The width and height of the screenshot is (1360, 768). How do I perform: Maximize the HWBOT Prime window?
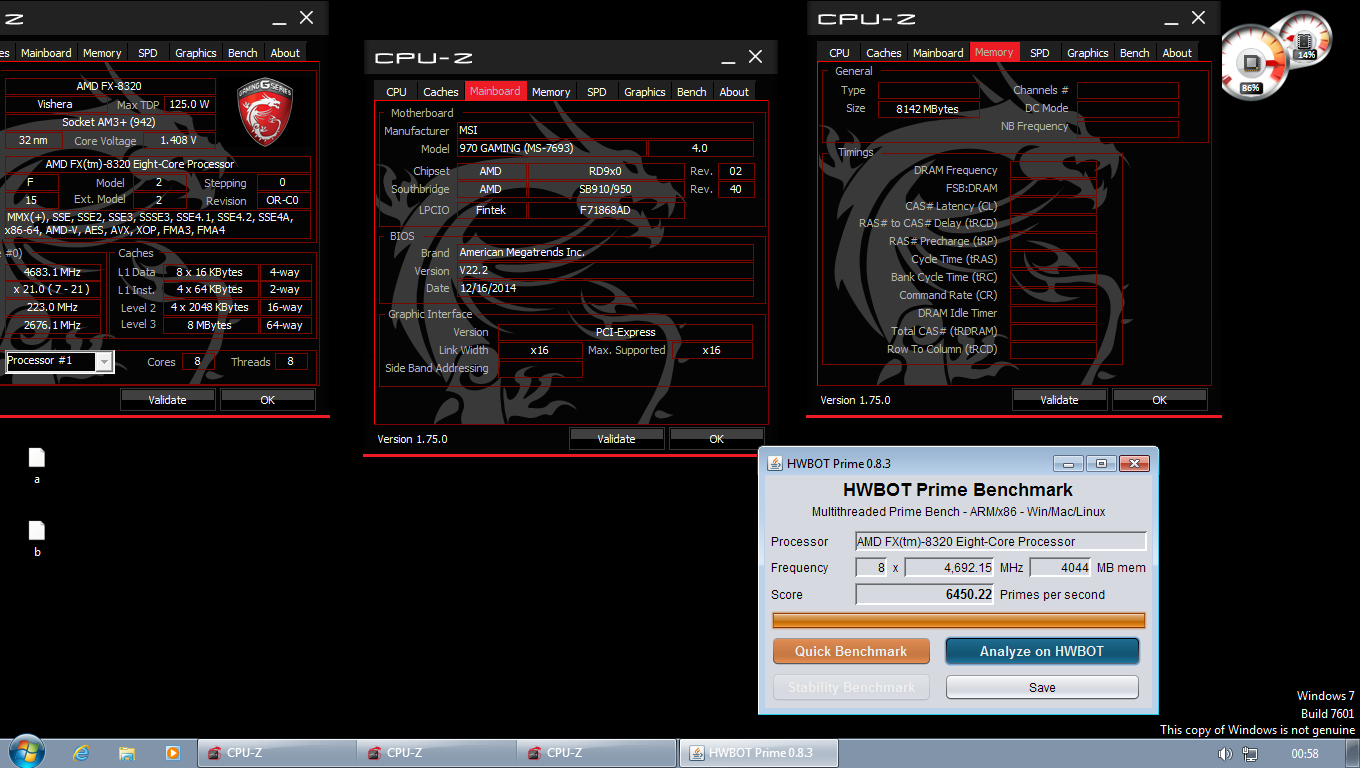(x=1101, y=464)
